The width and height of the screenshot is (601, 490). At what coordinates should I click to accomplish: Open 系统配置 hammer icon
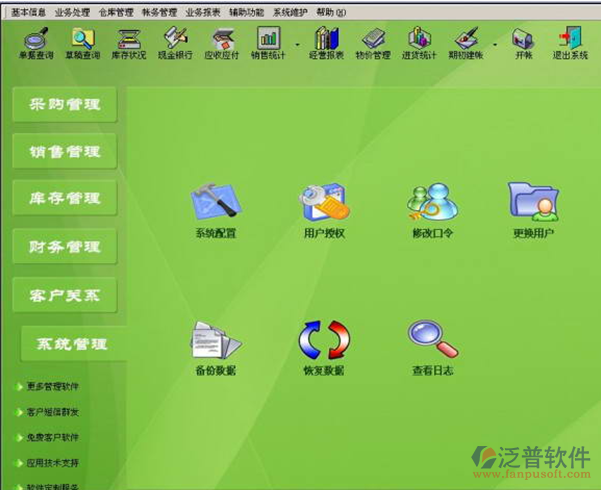(x=216, y=202)
